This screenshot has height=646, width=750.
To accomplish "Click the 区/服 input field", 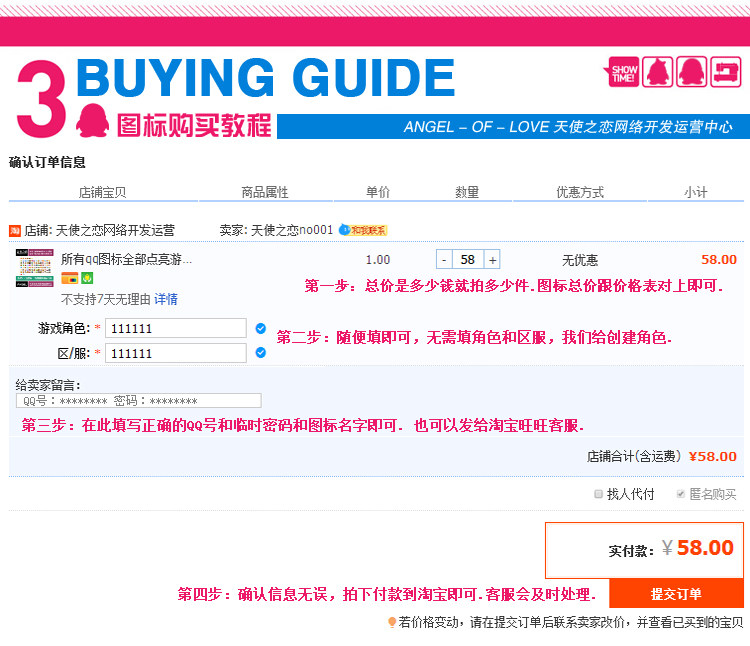I will [x=175, y=353].
